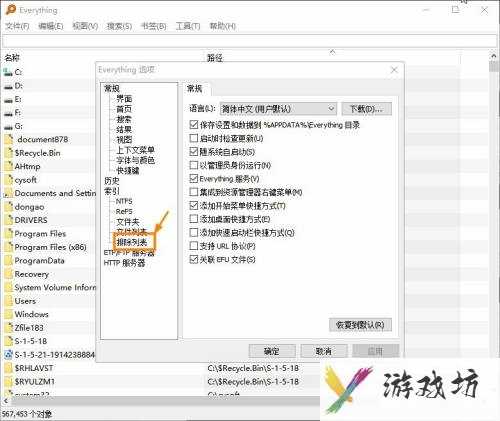This screenshot has width=500, height=421.
Task: Click 恢复到默认(R) button
Action: tap(360, 325)
